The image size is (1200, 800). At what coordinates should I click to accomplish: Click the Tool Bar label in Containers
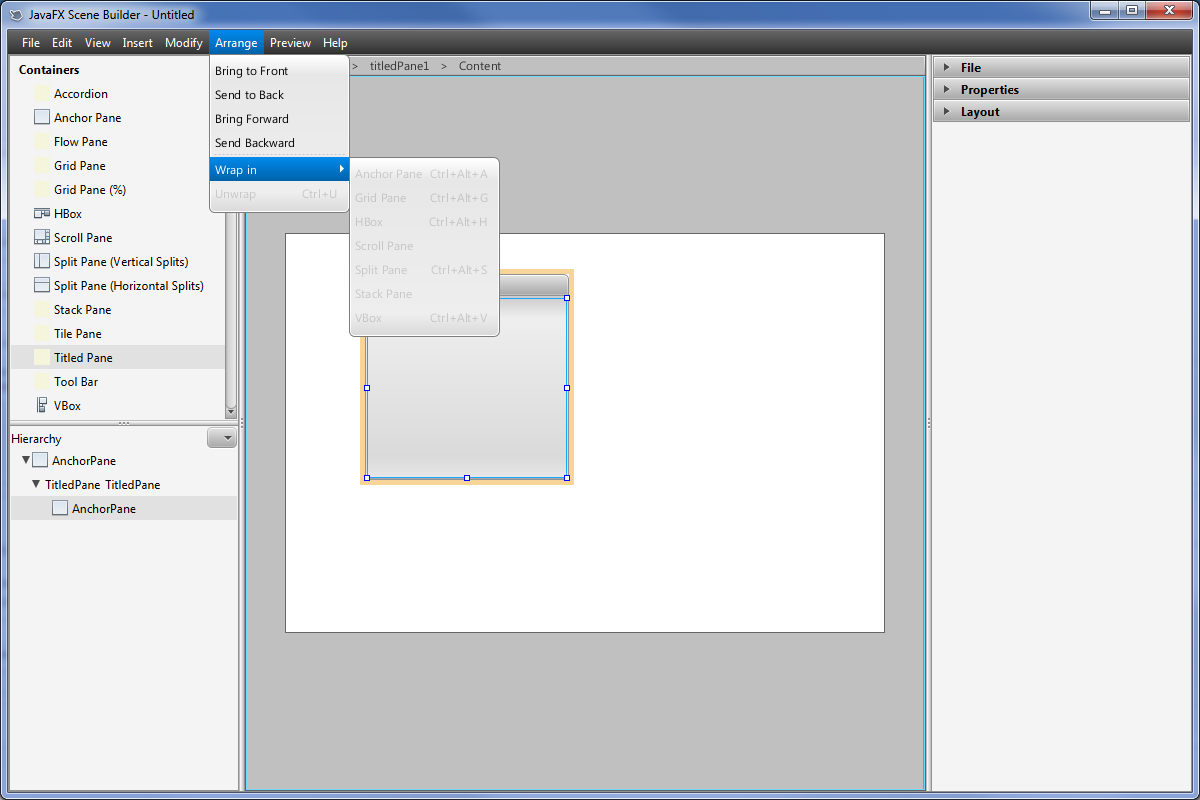[x=76, y=382]
